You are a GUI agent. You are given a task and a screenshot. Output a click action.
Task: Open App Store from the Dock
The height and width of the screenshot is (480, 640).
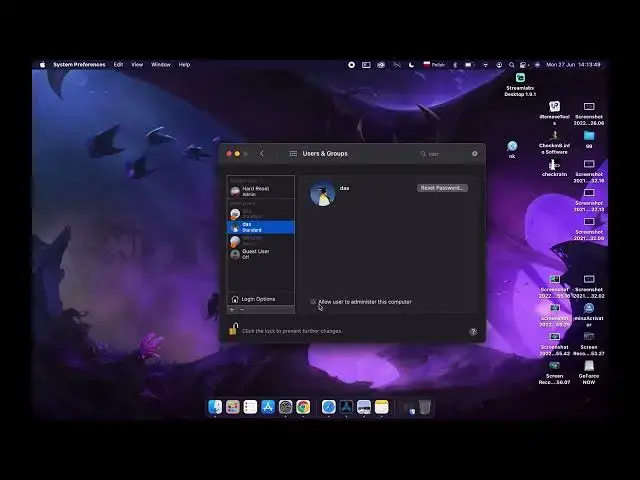[268, 407]
